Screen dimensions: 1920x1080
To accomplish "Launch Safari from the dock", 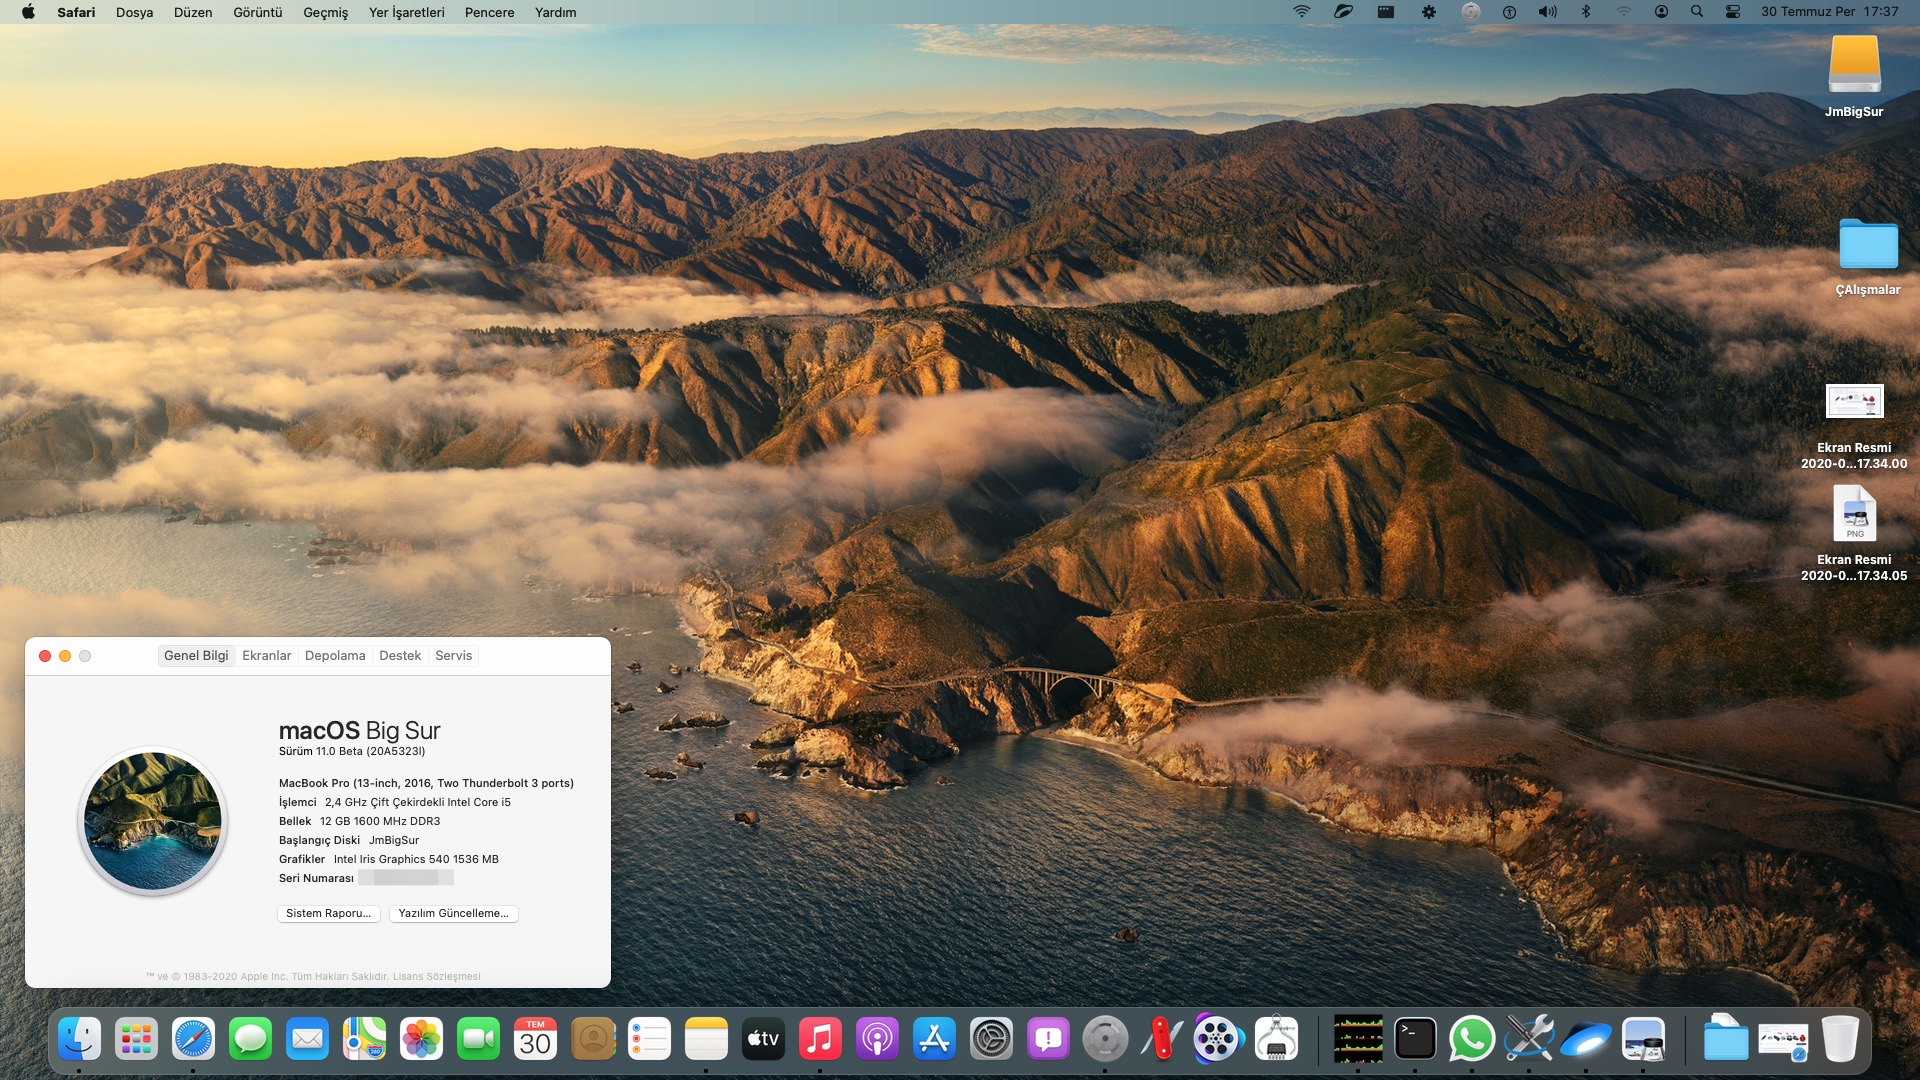I will 193,1039.
